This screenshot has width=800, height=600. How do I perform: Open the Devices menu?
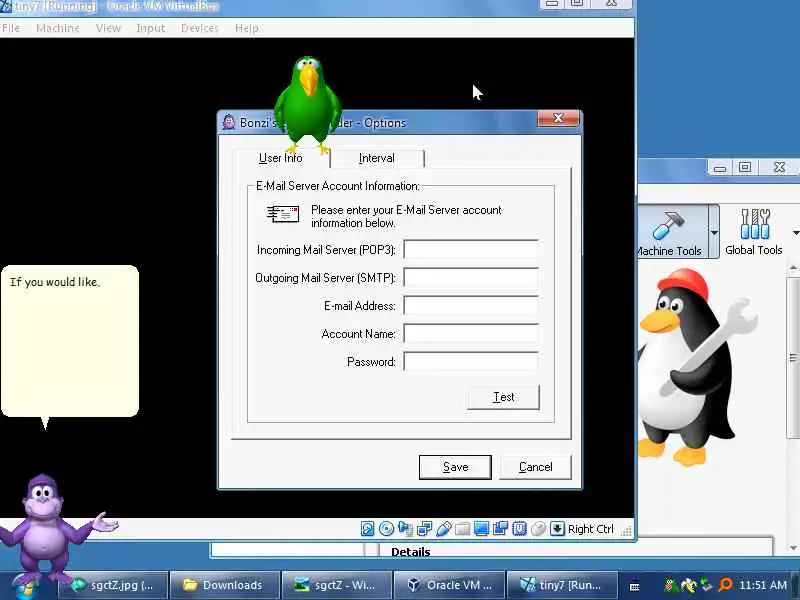click(x=199, y=28)
